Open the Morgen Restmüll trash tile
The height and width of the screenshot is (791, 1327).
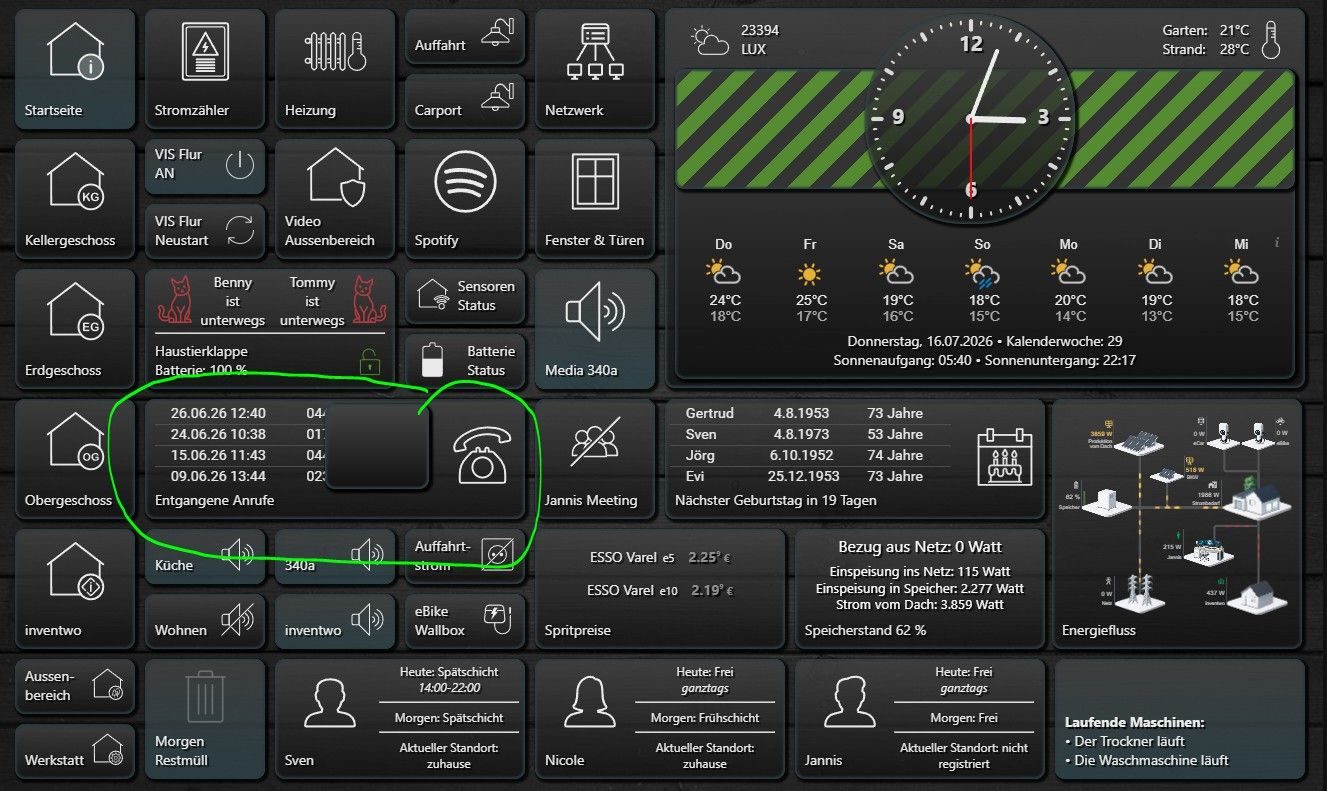(x=205, y=719)
